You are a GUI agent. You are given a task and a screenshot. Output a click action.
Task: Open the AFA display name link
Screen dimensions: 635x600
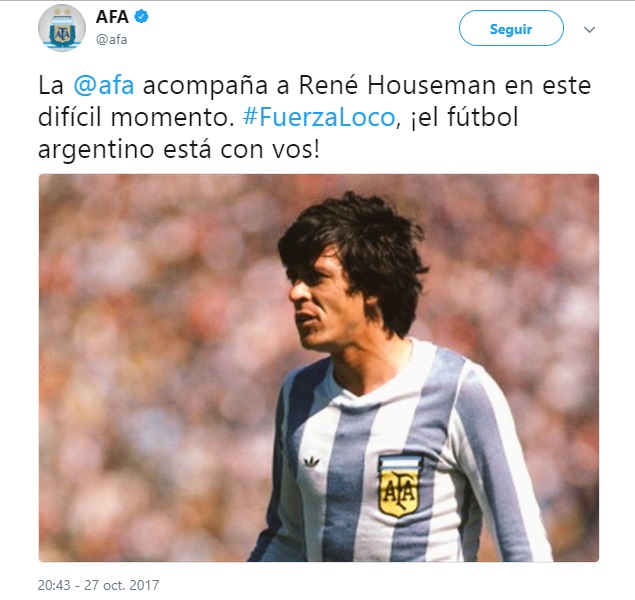tap(112, 17)
